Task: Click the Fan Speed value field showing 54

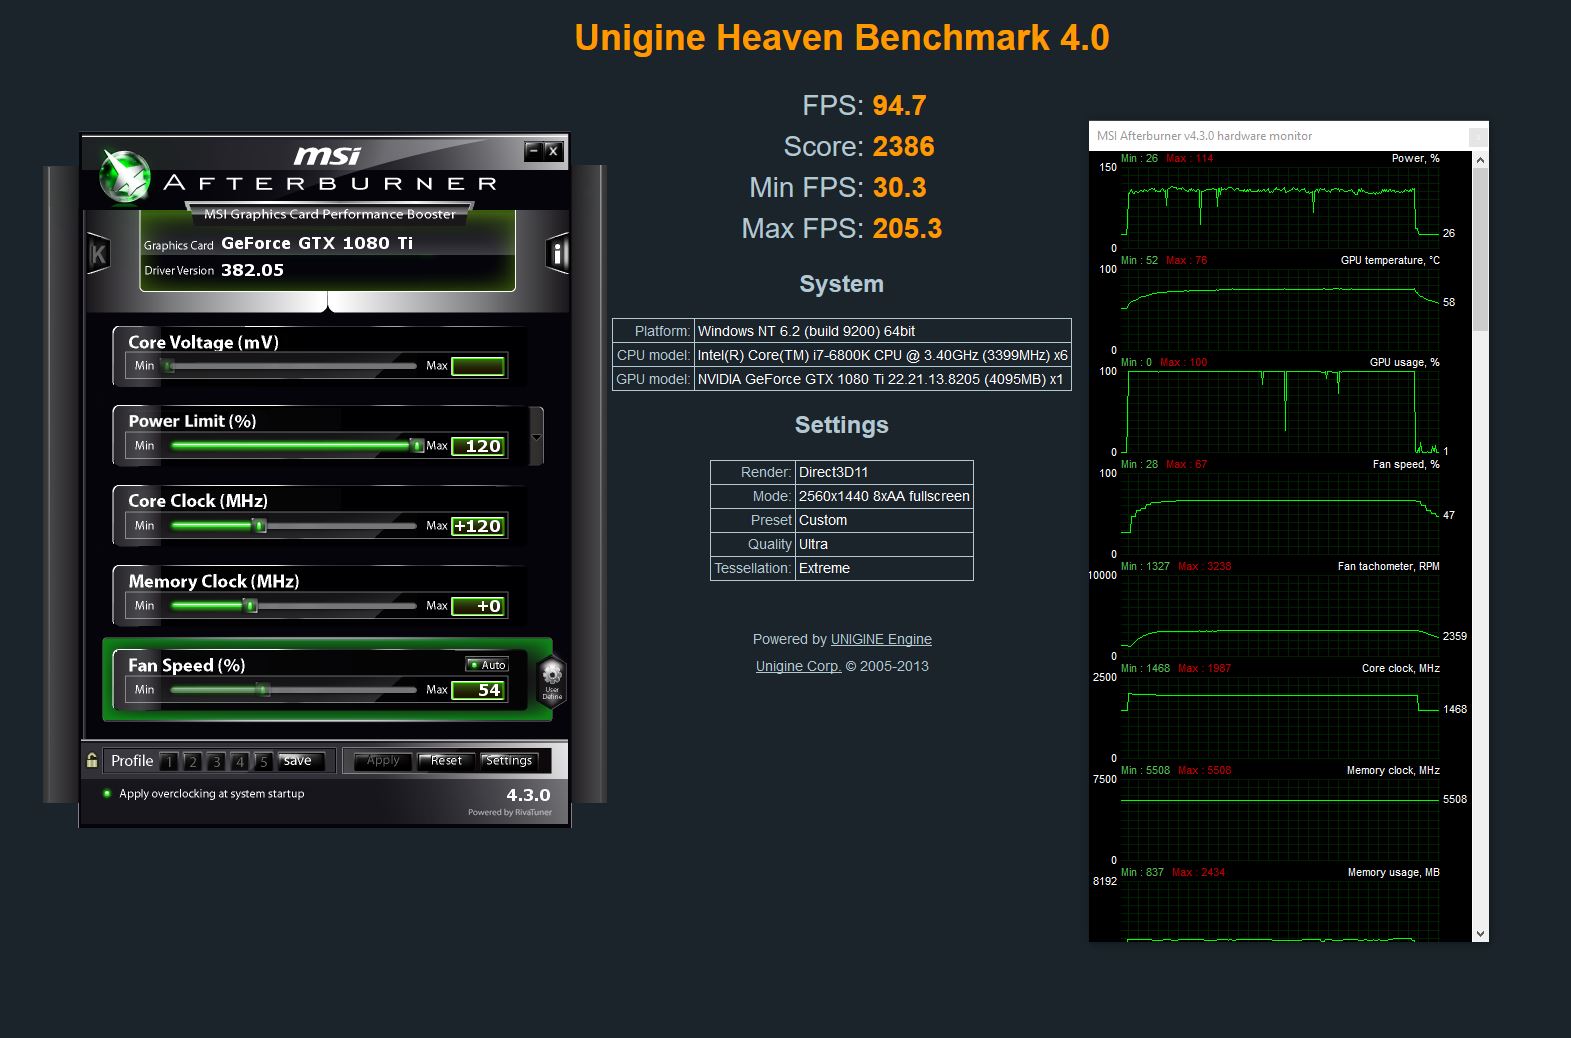Action: [x=478, y=690]
